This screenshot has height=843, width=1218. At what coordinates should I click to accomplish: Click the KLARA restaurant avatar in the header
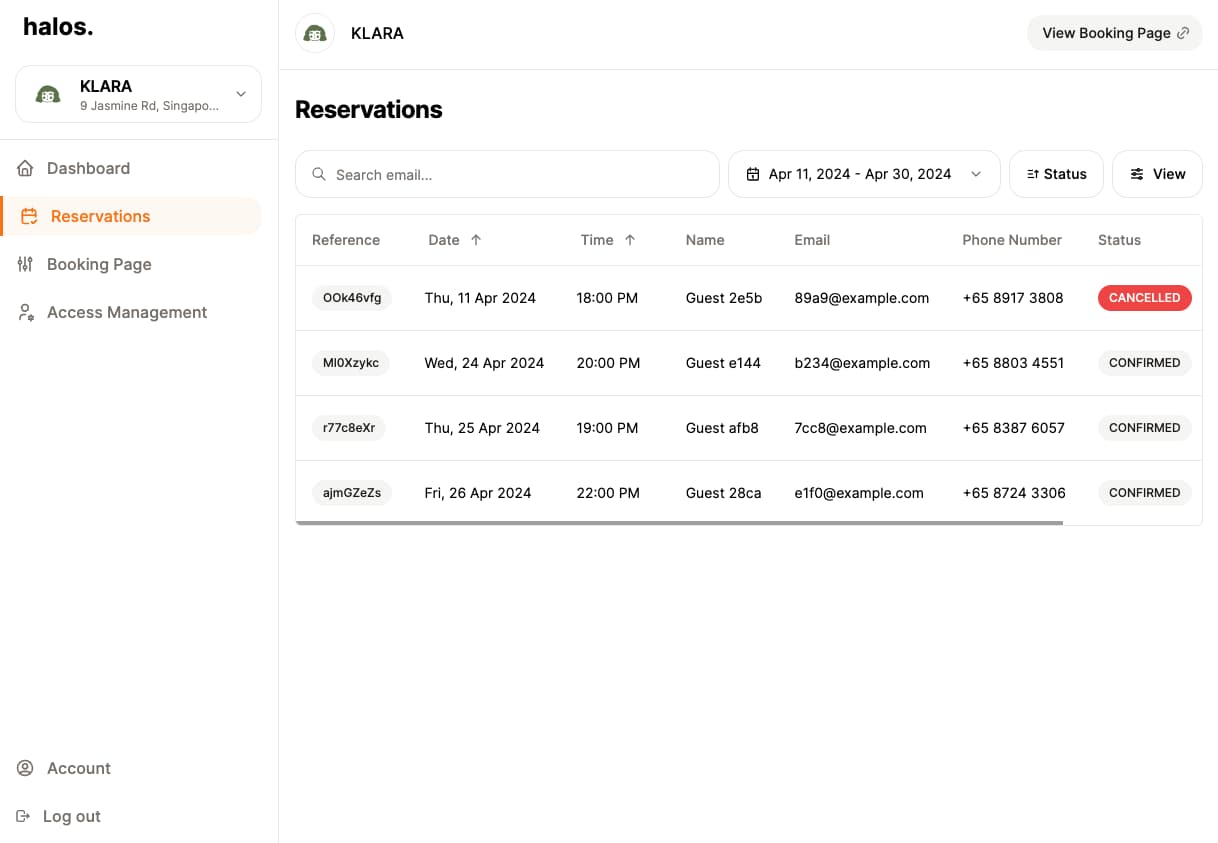(315, 32)
